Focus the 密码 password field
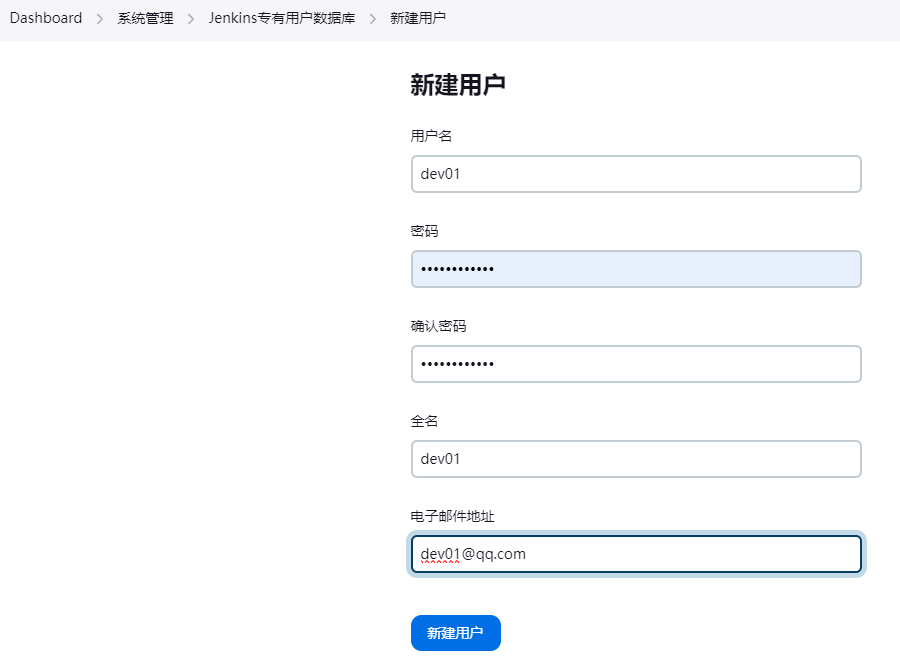900x656 pixels. [x=636, y=268]
